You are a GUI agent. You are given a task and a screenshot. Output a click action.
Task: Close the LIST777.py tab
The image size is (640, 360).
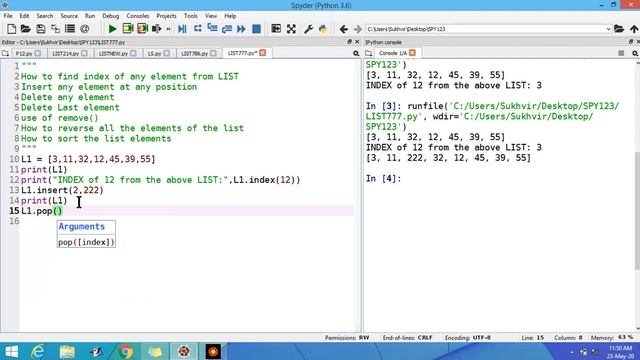262,53
